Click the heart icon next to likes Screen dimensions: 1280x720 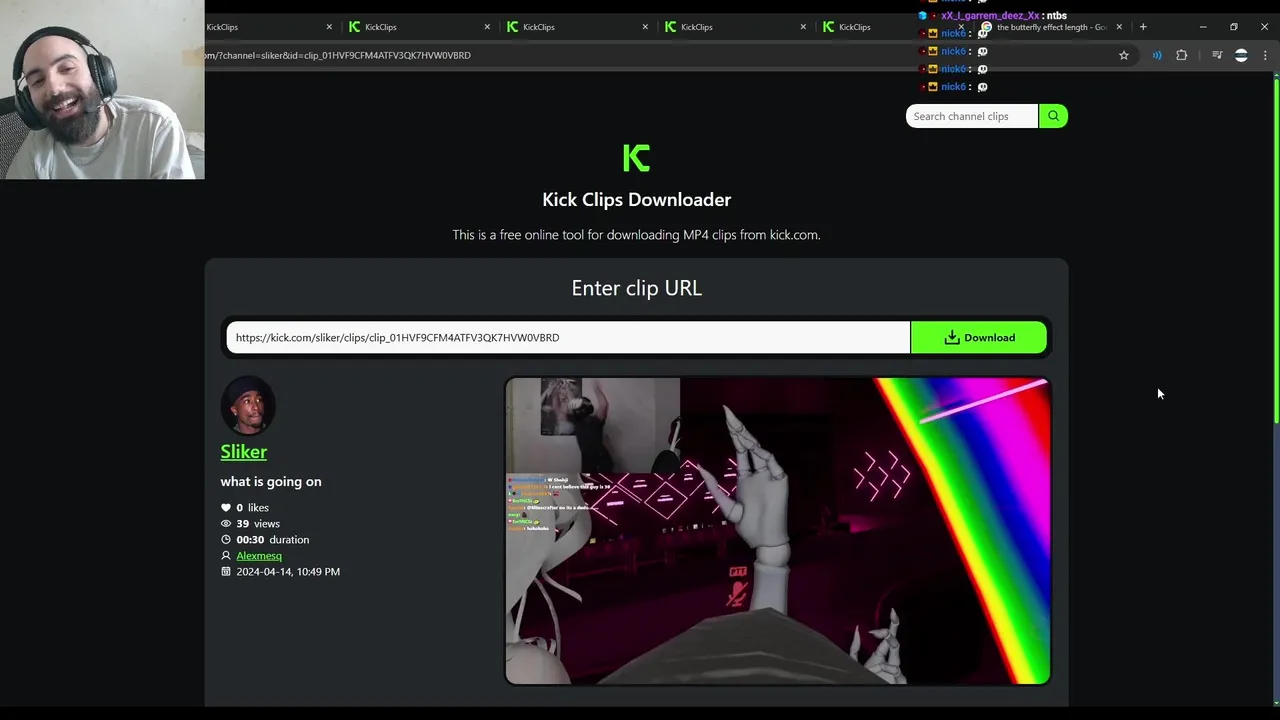226,508
